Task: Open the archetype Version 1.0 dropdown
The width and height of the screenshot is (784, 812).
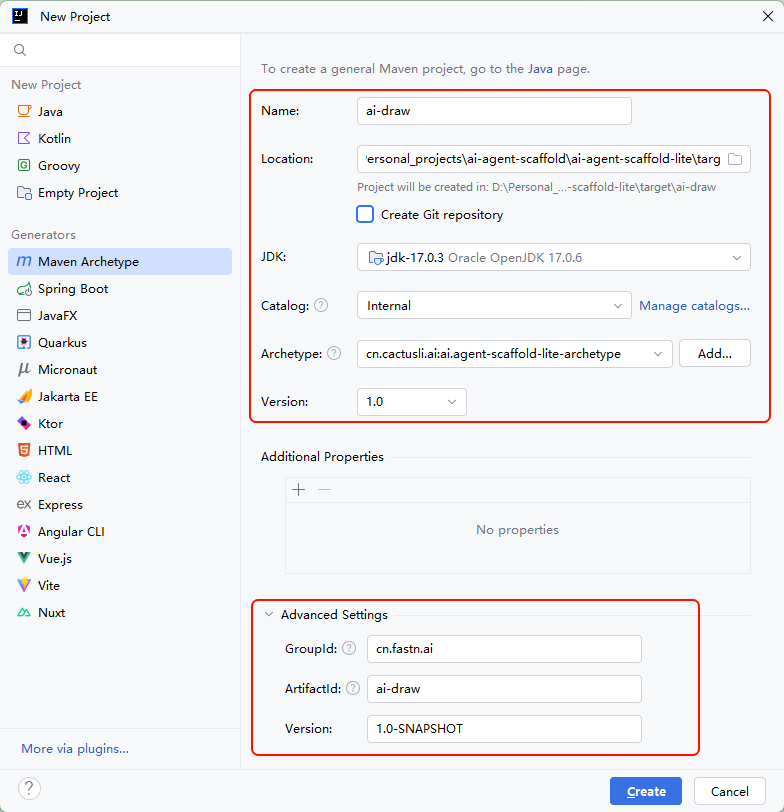Action: [x=412, y=402]
